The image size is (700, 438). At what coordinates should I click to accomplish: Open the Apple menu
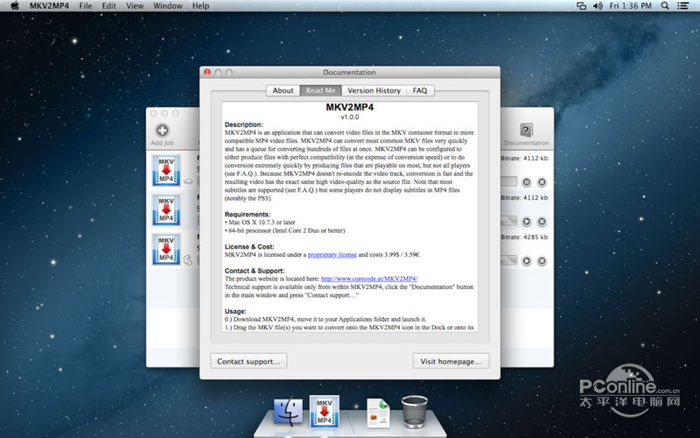(15, 6)
